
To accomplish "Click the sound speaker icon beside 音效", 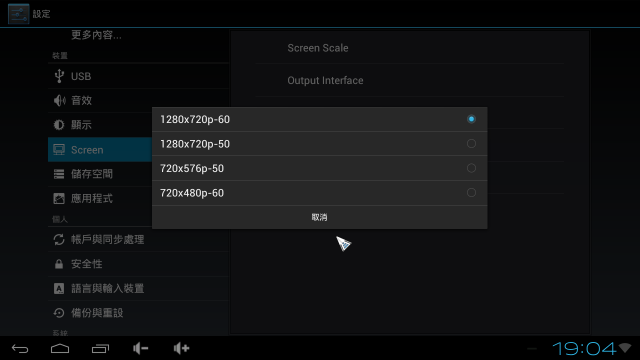I will point(59,100).
